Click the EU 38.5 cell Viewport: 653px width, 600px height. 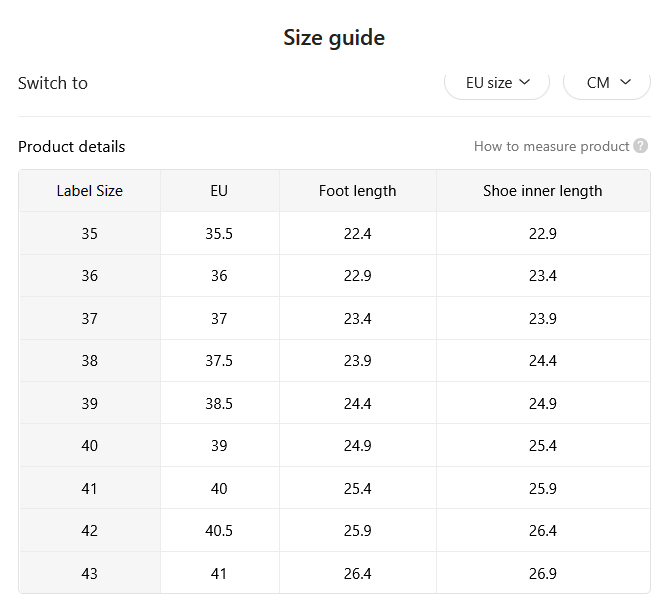pyautogui.click(x=219, y=403)
